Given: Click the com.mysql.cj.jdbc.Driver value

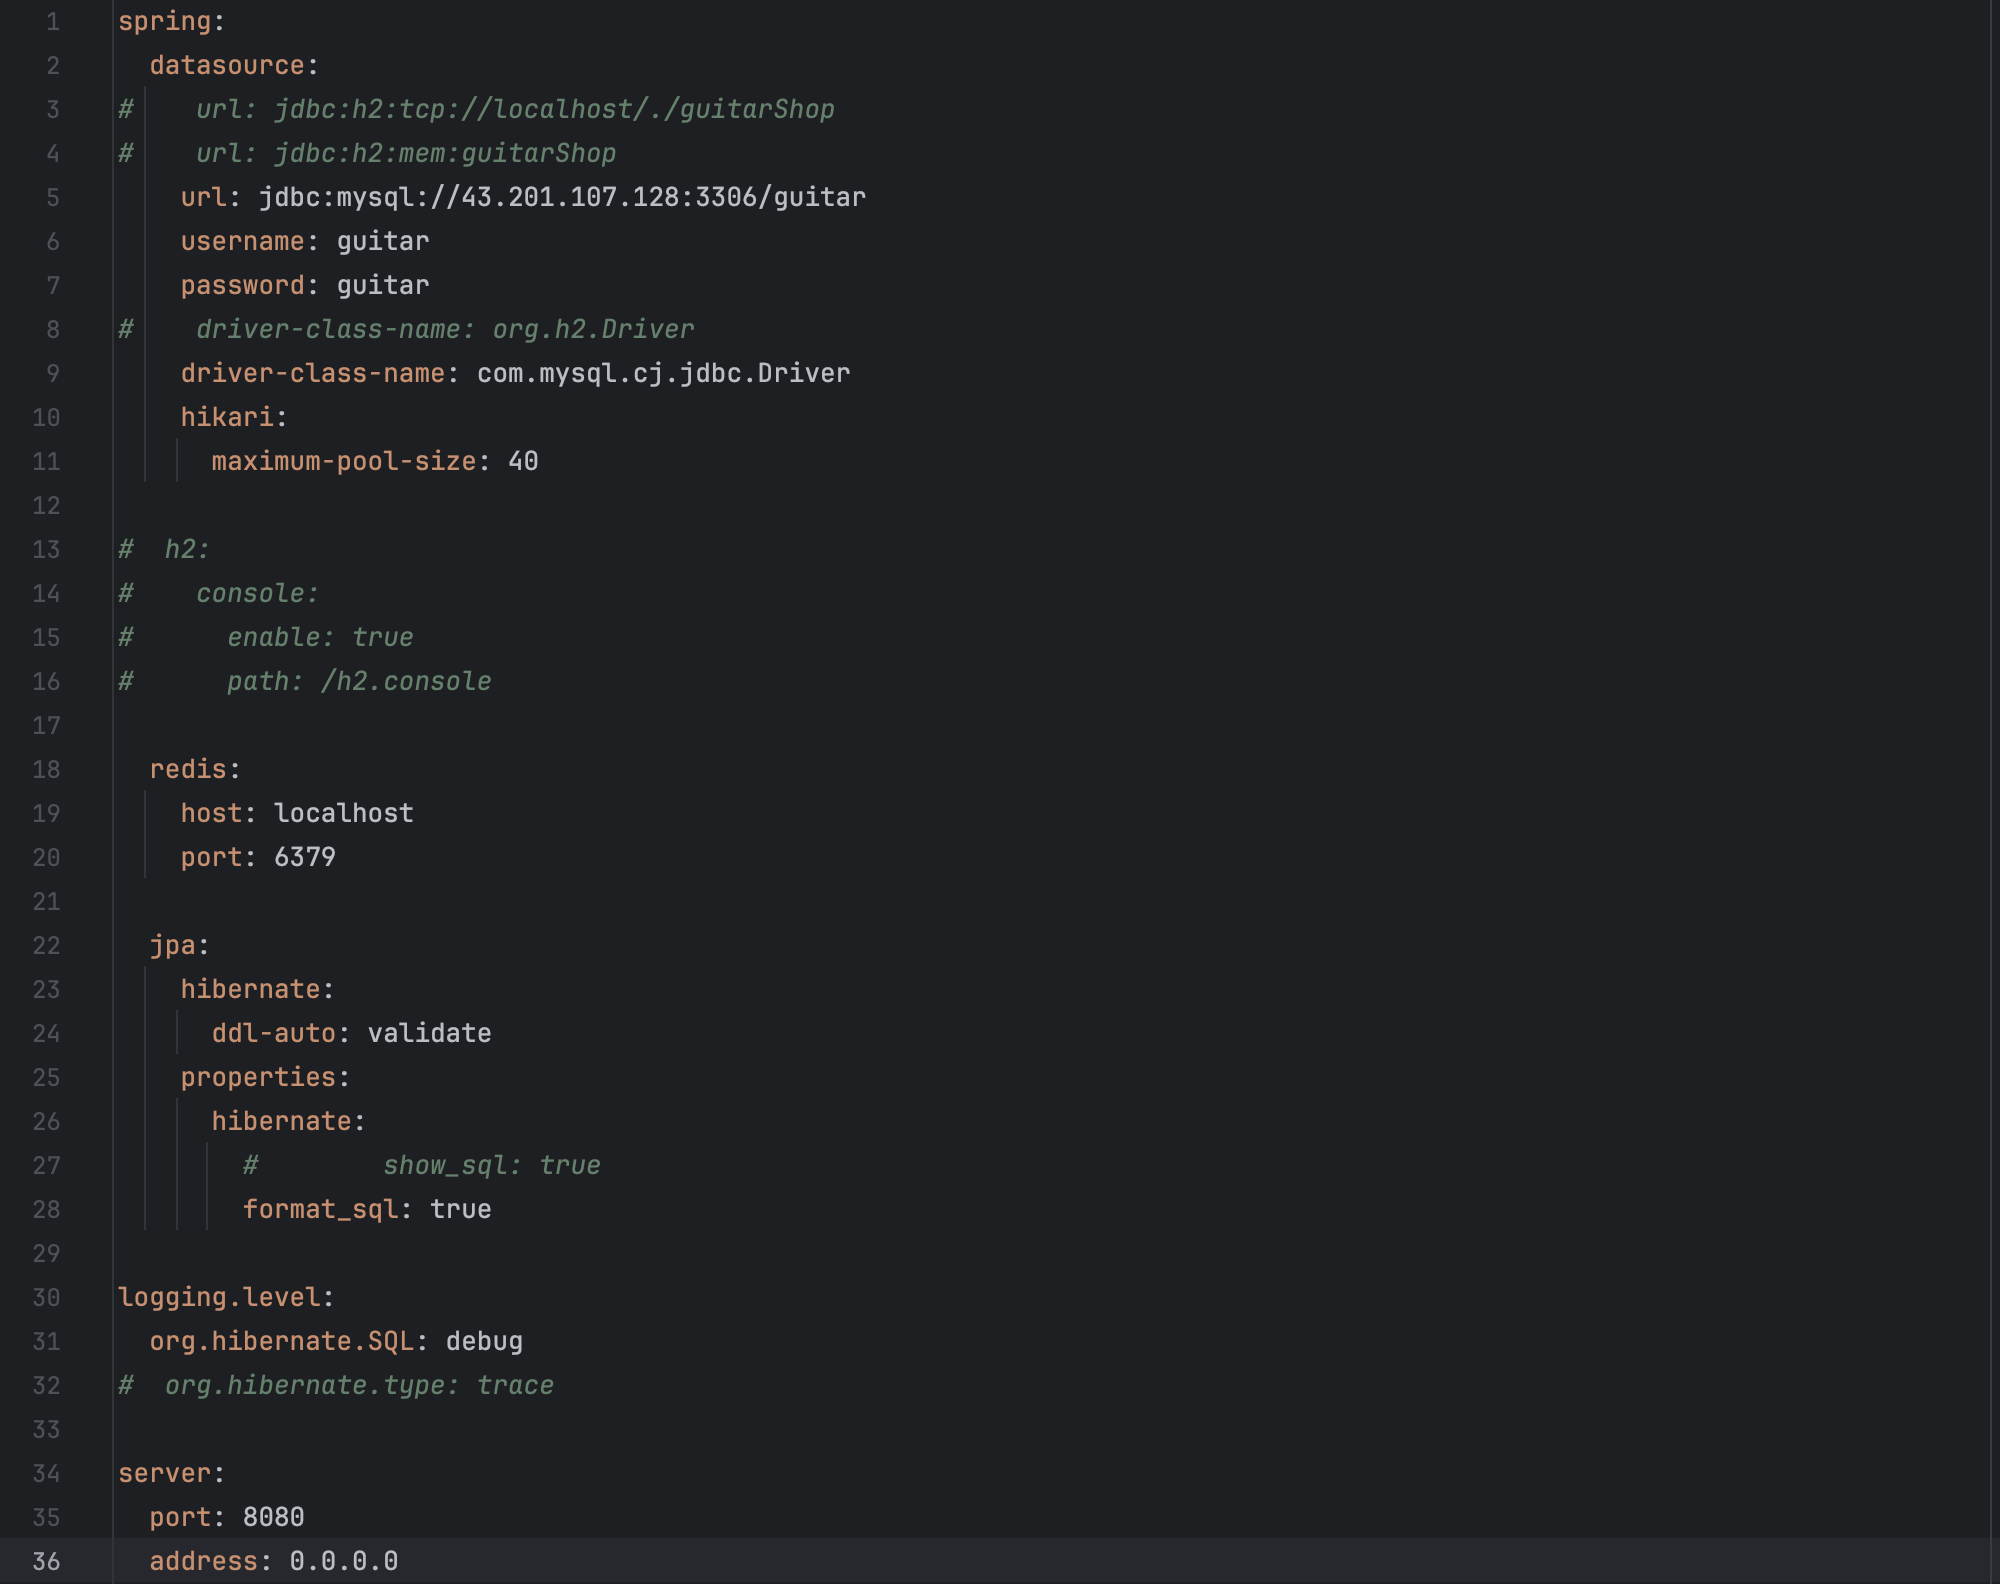Looking at the screenshot, I should coord(663,373).
